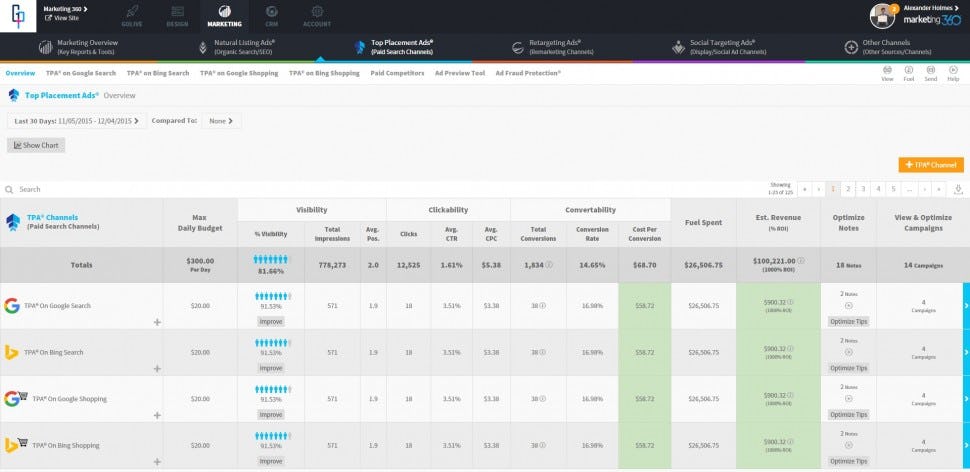Click the Send icon at the top right

tap(930, 70)
